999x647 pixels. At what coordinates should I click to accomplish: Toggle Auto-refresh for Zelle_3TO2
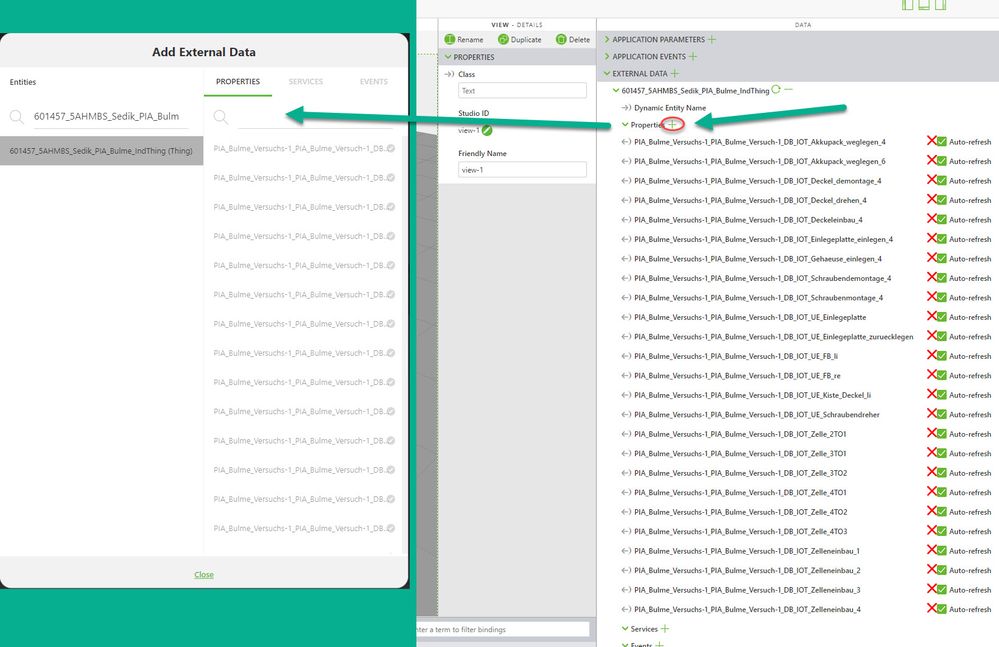942,473
